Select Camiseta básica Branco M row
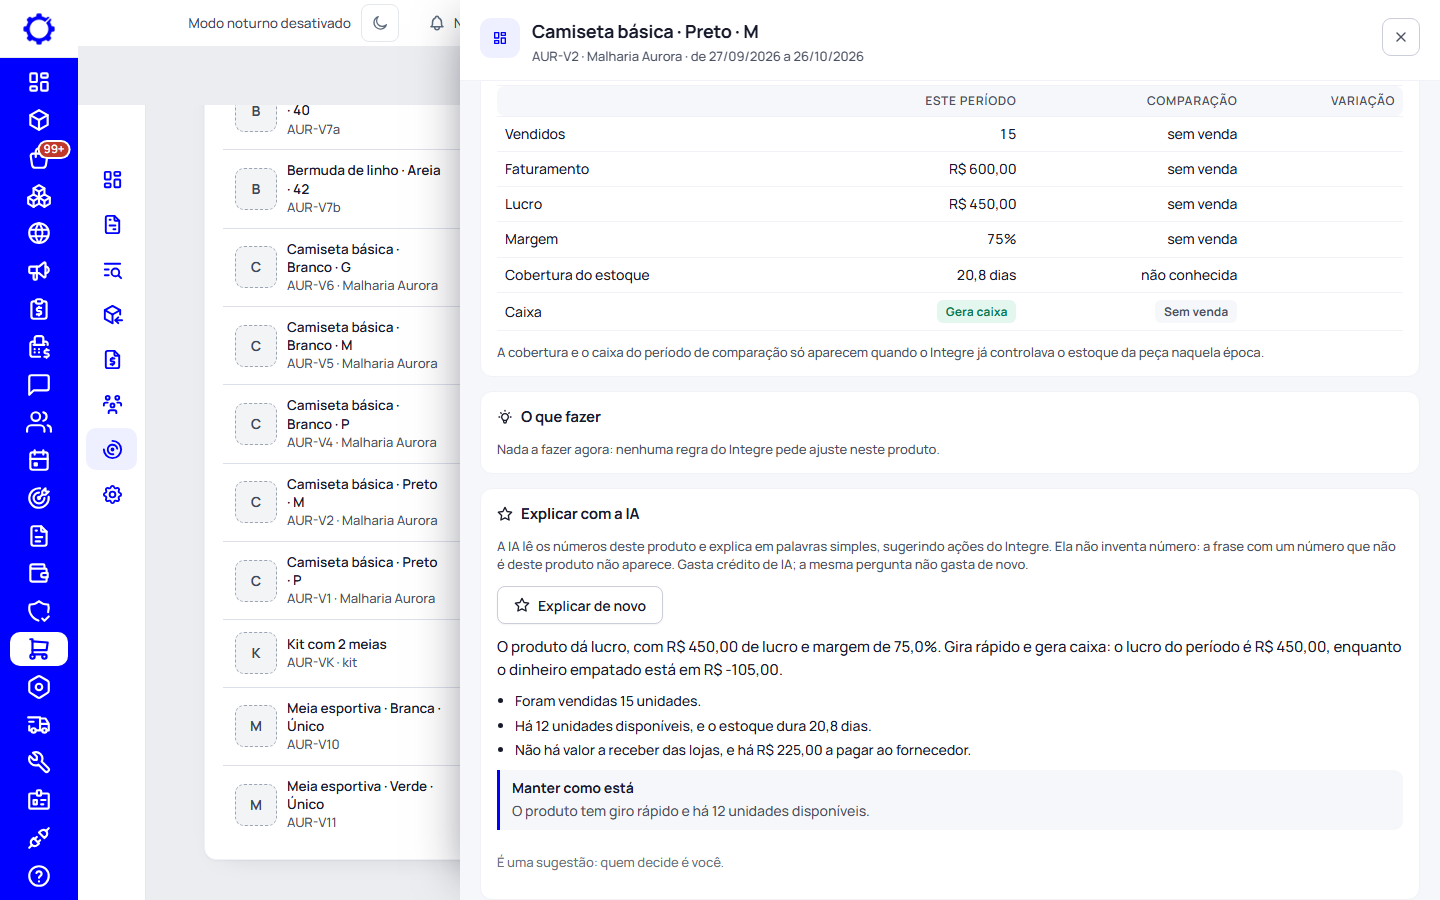Image resolution: width=1440 pixels, height=900 pixels. point(341,345)
